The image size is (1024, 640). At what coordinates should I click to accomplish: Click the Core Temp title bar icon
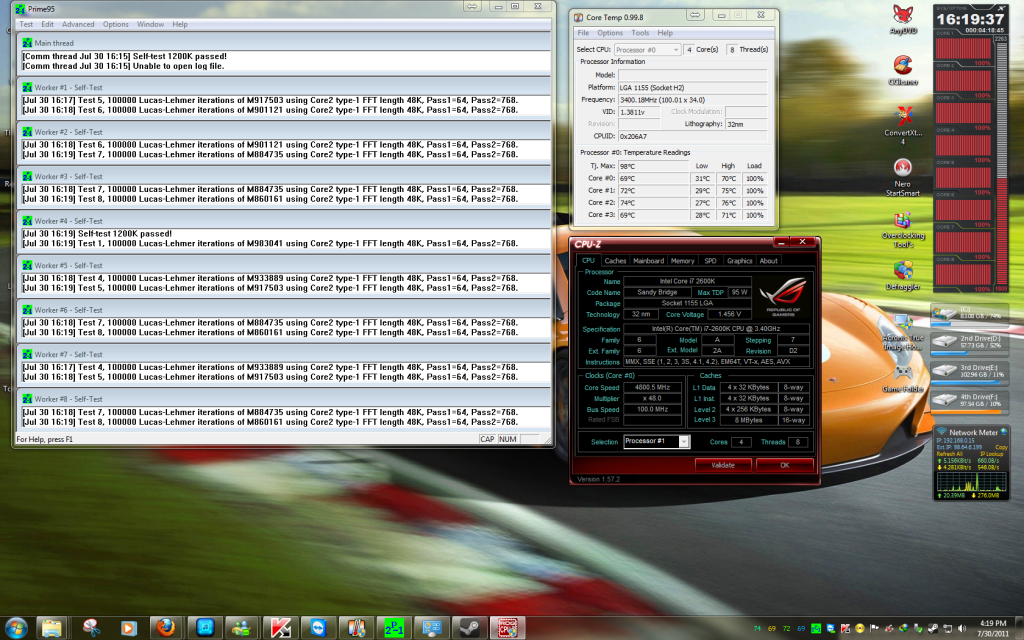(578, 18)
